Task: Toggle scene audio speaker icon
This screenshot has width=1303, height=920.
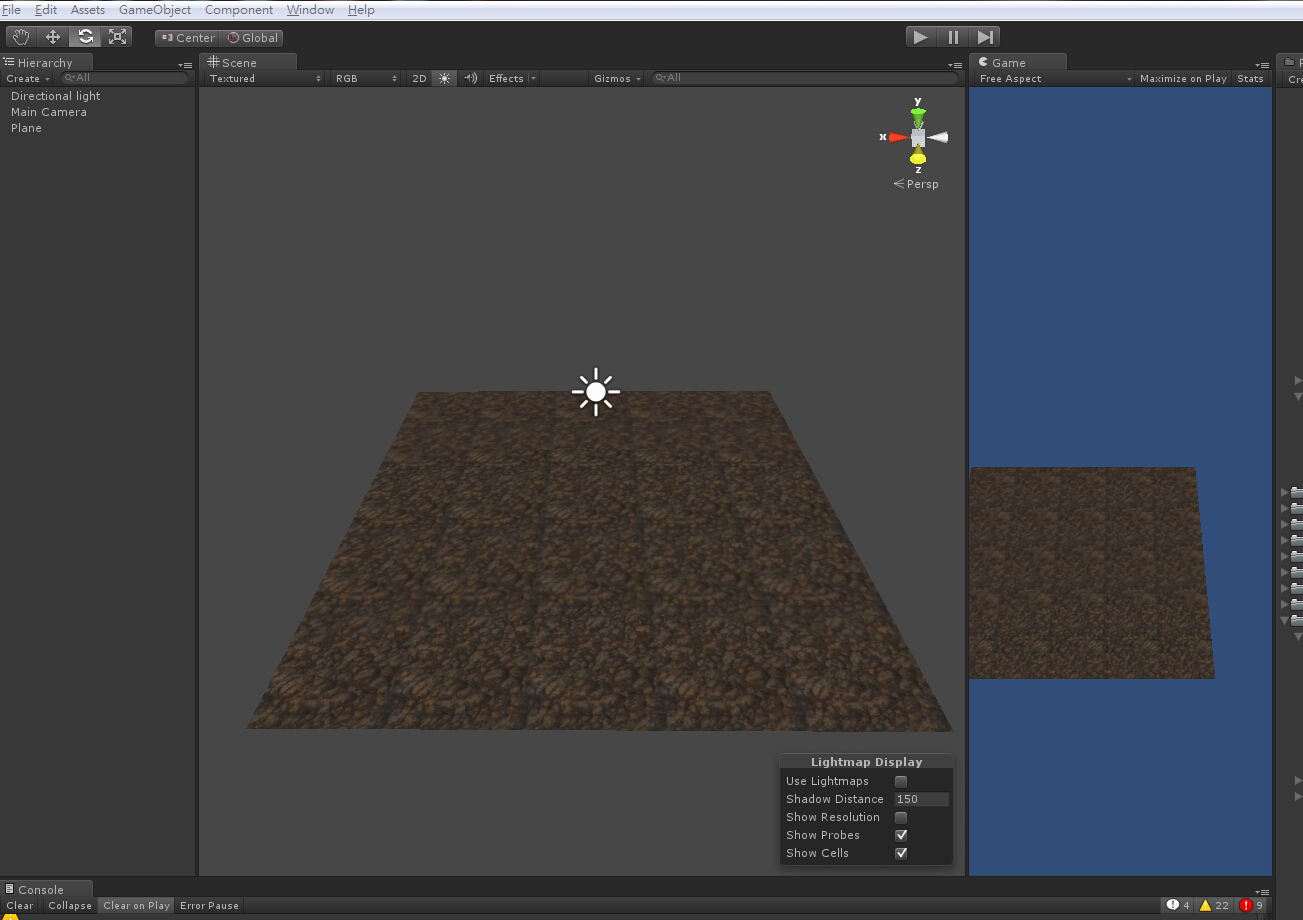Action: pos(470,78)
